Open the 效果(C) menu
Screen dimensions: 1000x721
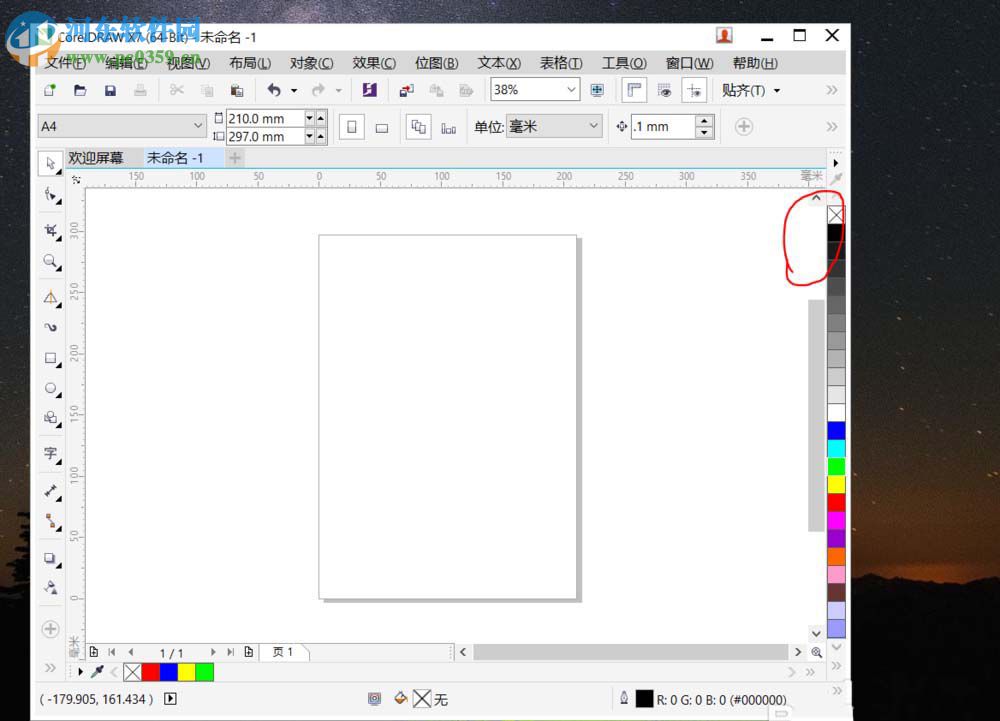pyautogui.click(x=374, y=63)
